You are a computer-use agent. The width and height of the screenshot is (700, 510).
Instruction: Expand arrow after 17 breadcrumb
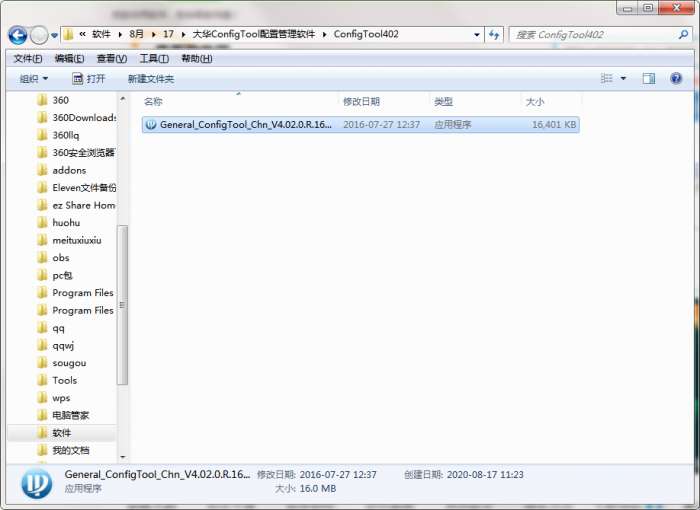click(183, 34)
